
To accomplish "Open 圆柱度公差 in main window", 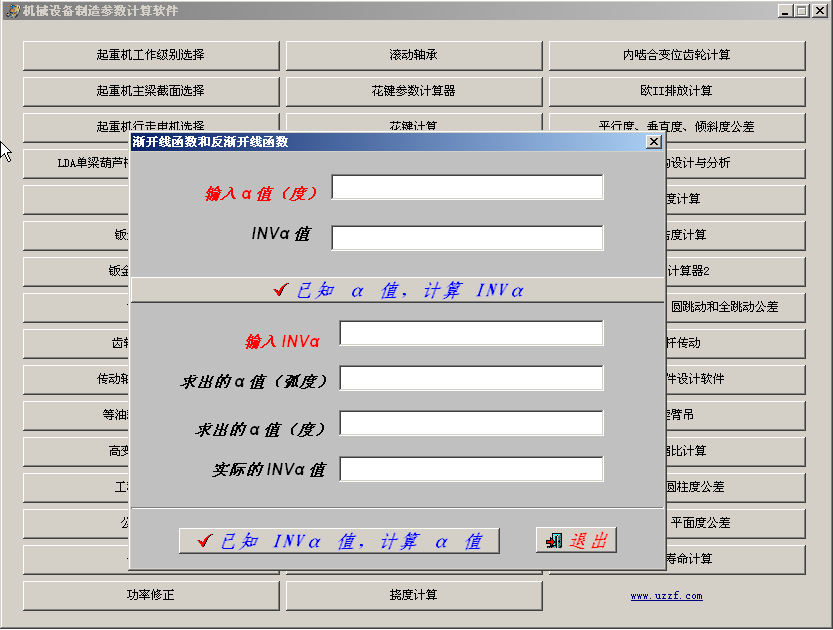I will pyautogui.click(x=736, y=487).
